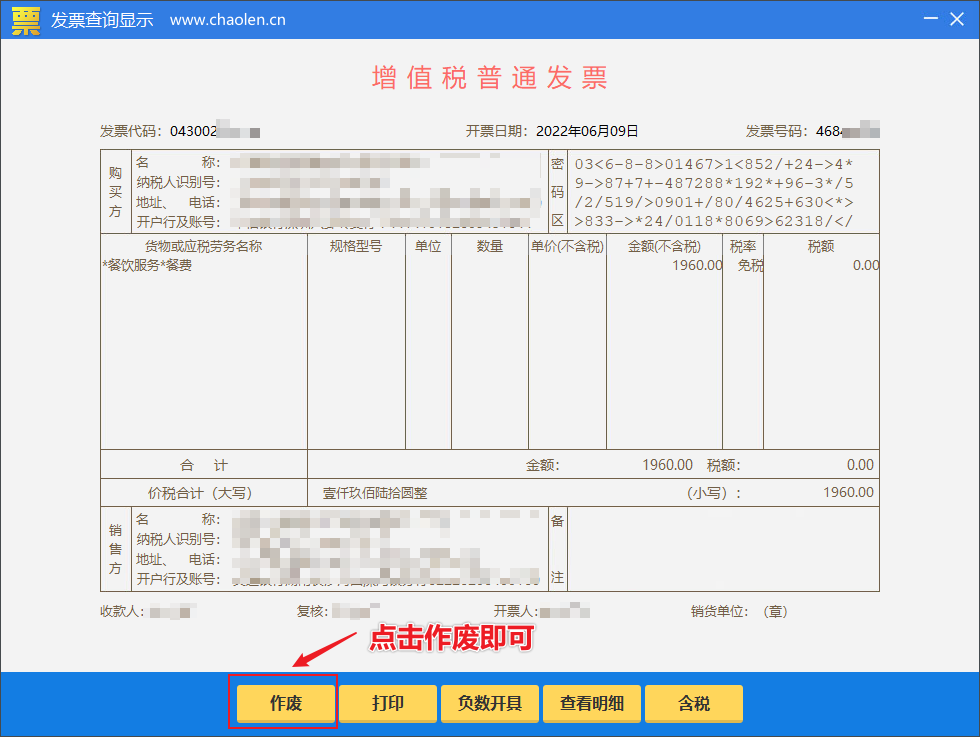
Task: Click the 合计 税额 0.00 value
Action: click(x=860, y=465)
